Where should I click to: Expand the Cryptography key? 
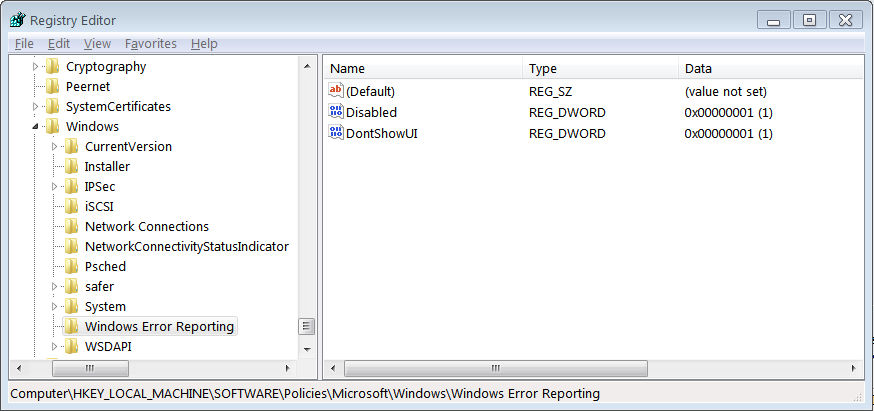click(36, 67)
